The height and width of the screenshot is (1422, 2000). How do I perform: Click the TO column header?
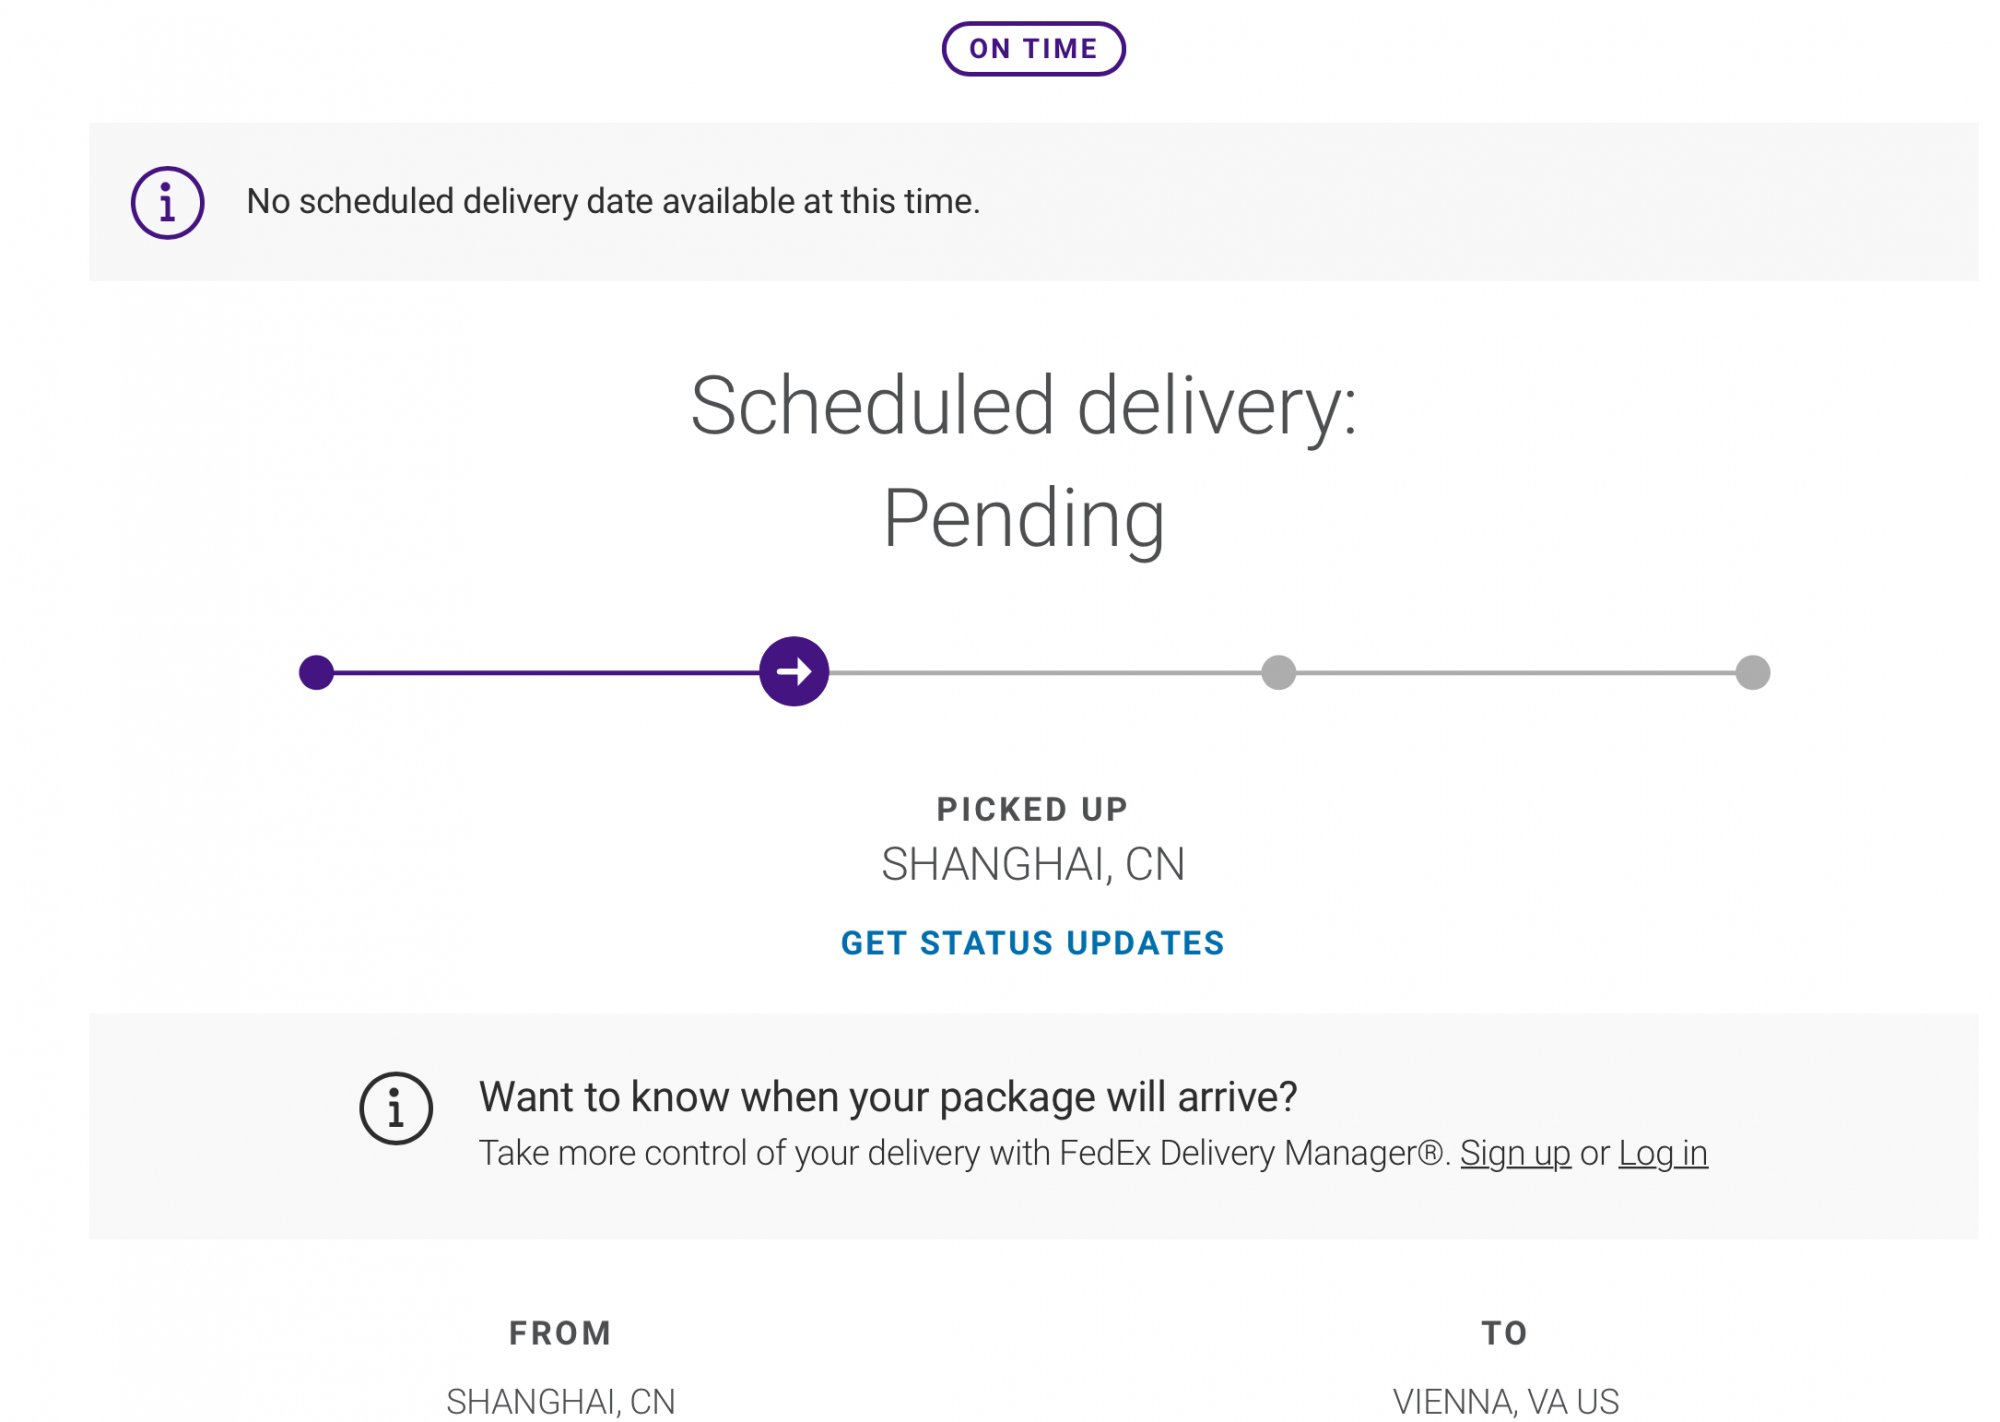pyautogui.click(x=1504, y=1333)
